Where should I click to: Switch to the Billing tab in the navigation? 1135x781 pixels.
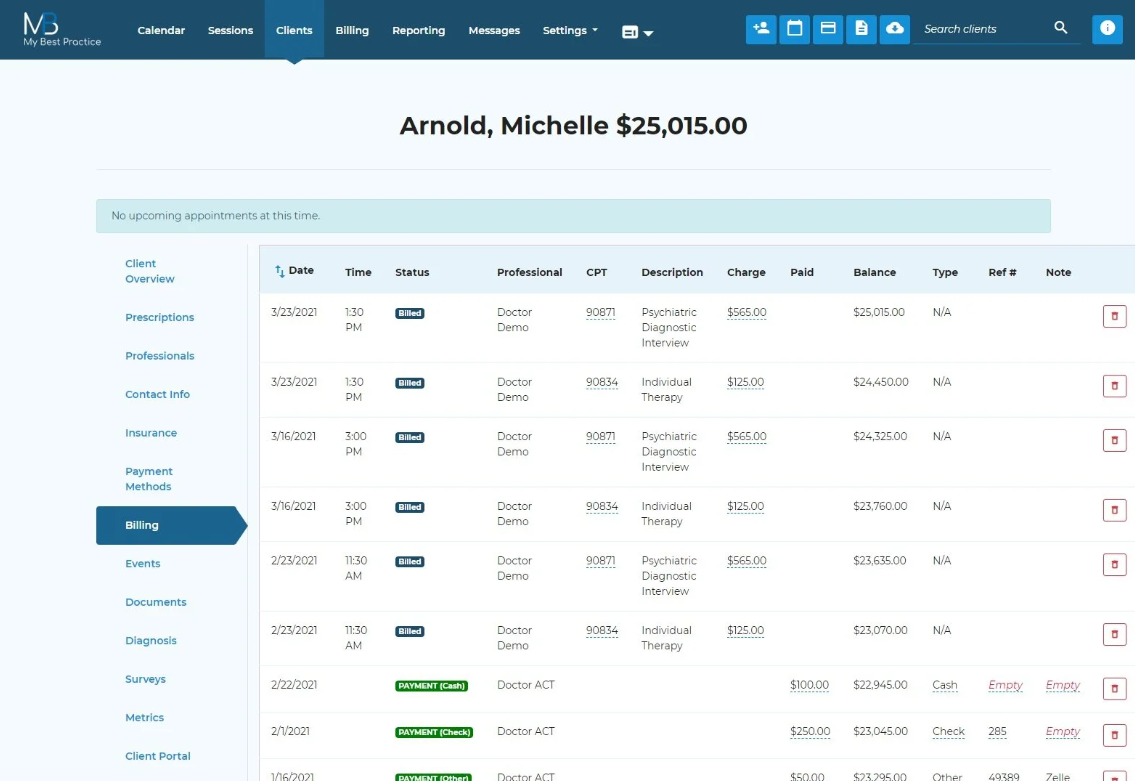tap(352, 30)
